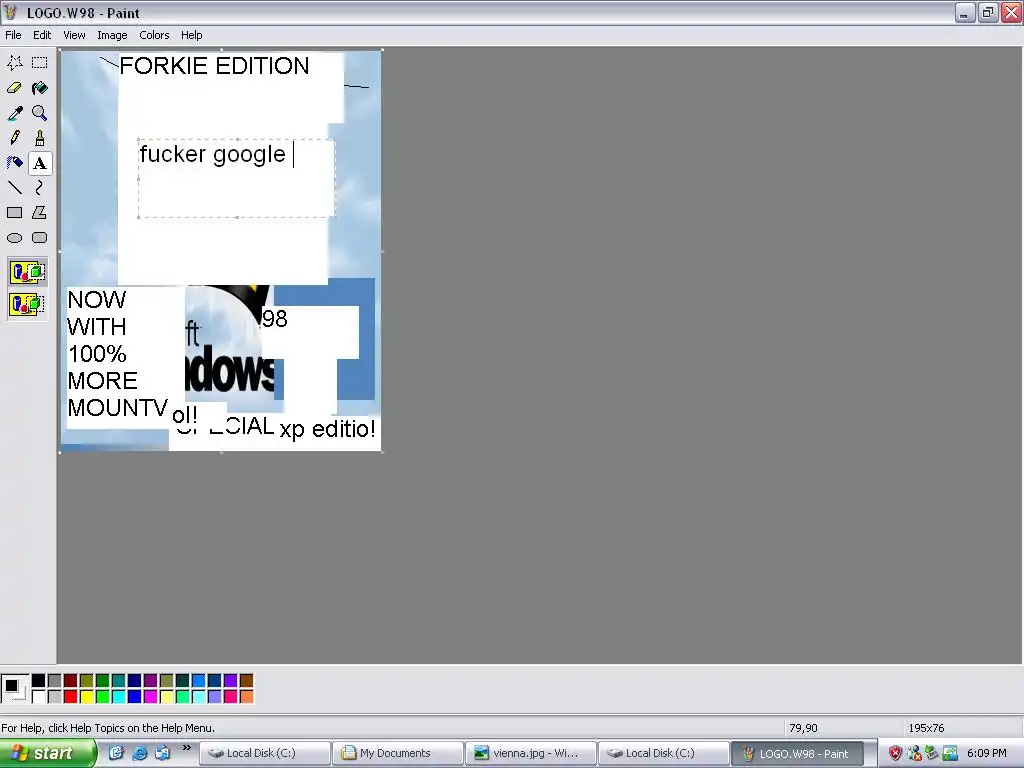This screenshot has width=1024, height=768.
Task: Expand the Quick Launch overflow chevron
Action: pyautogui.click(x=187, y=748)
